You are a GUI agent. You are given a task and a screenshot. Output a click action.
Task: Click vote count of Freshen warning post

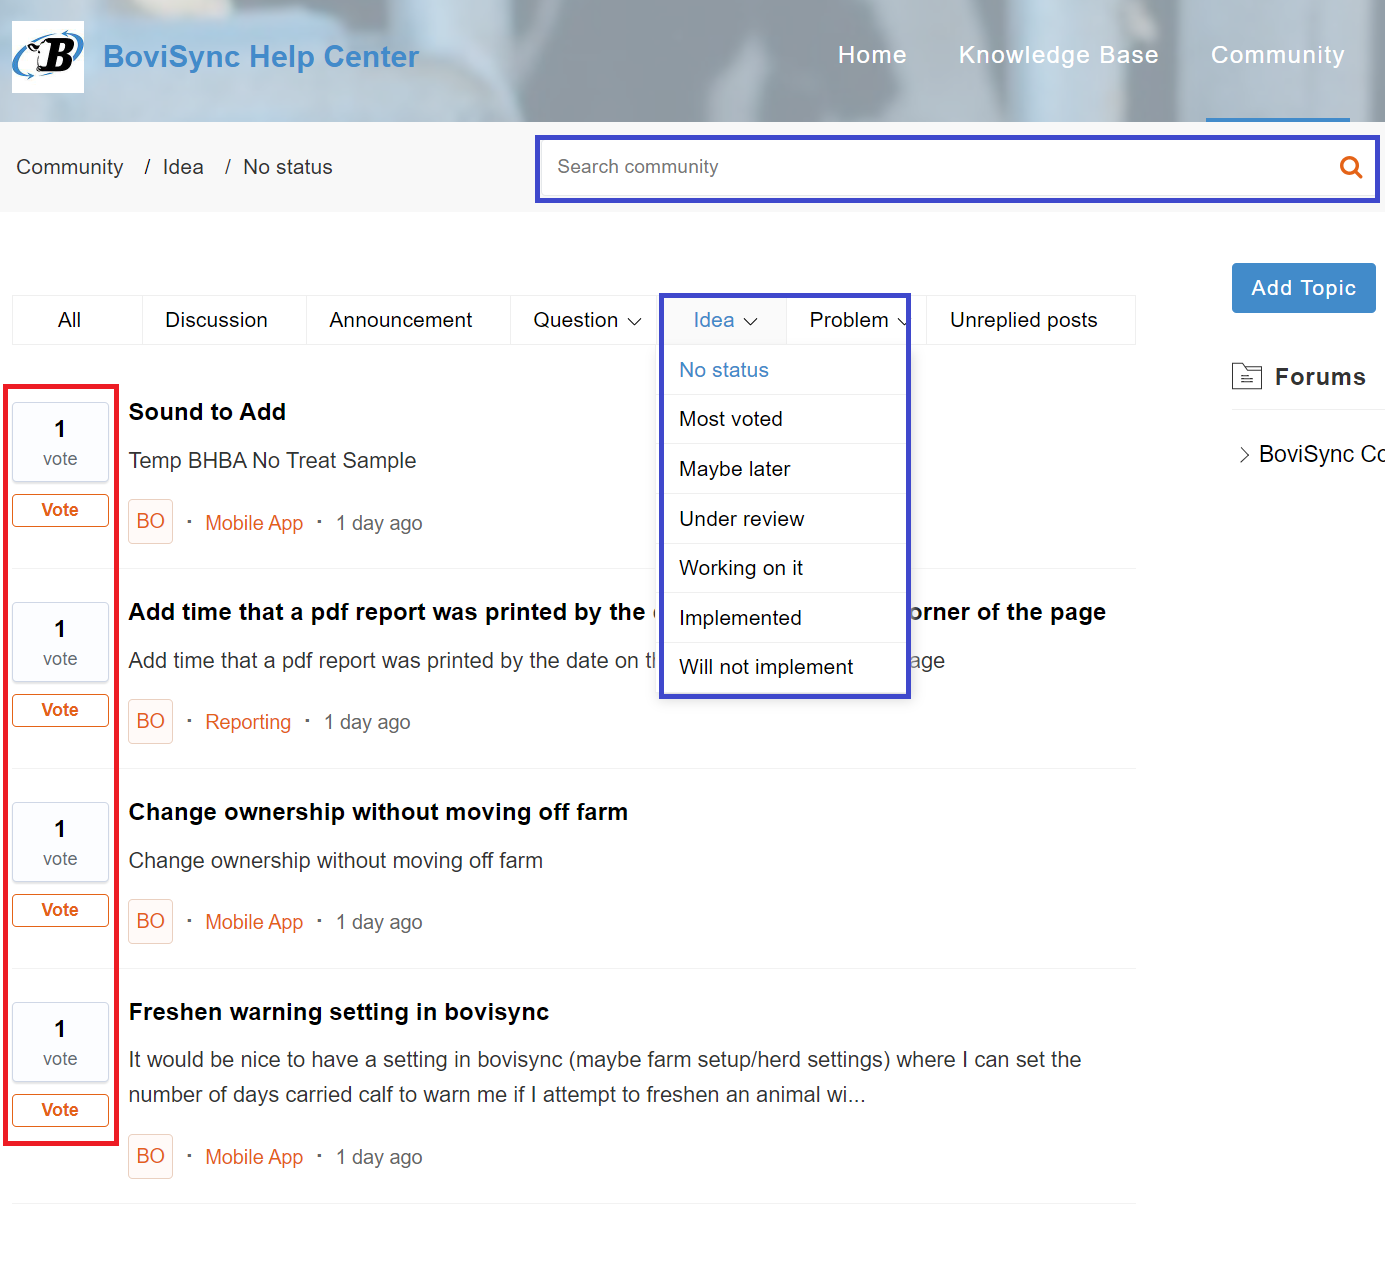(x=60, y=1042)
